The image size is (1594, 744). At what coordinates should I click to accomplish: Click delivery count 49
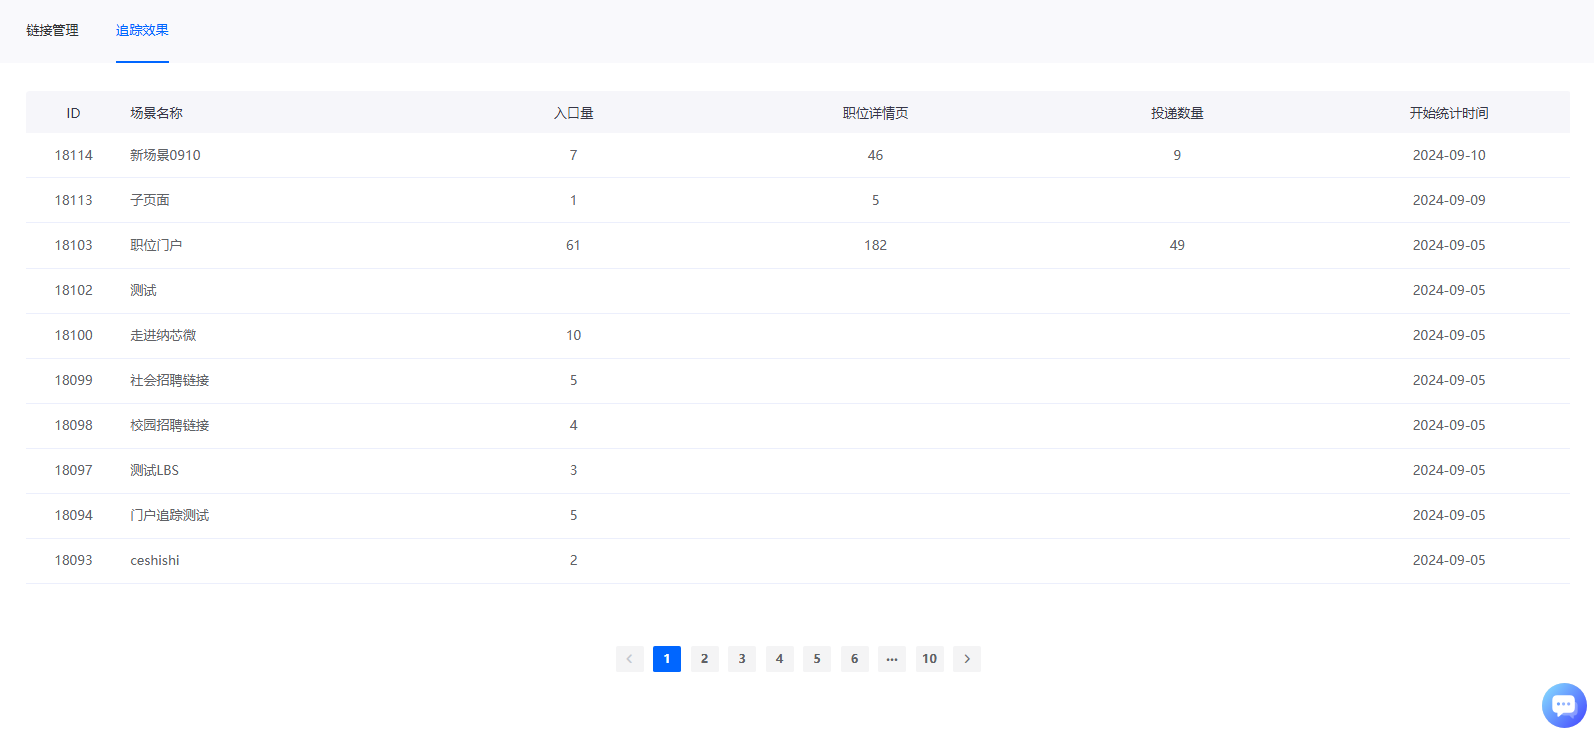click(x=1177, y=245)
